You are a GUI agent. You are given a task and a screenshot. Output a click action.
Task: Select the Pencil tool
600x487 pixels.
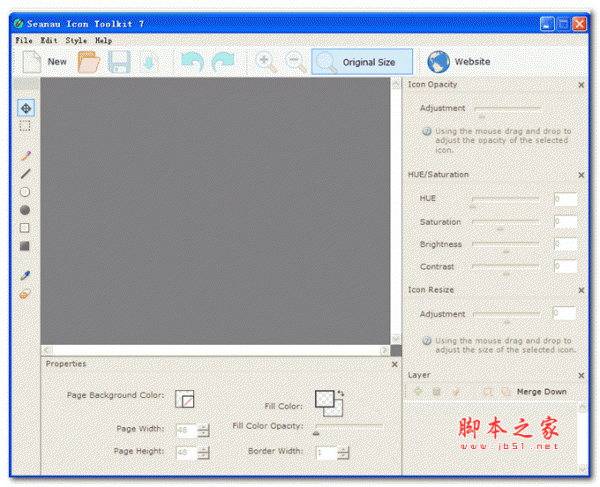(x=25, y=155)
